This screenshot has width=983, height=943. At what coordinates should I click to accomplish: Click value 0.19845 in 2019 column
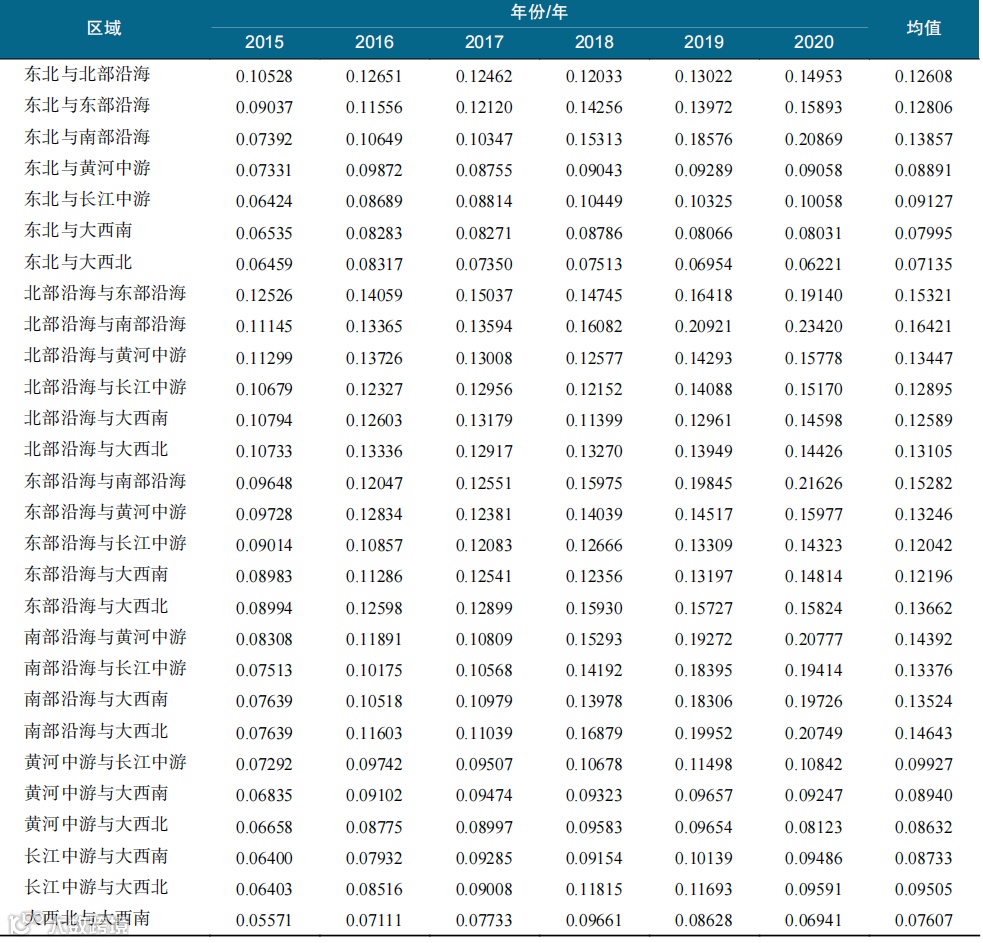click(x=703, y=483)
